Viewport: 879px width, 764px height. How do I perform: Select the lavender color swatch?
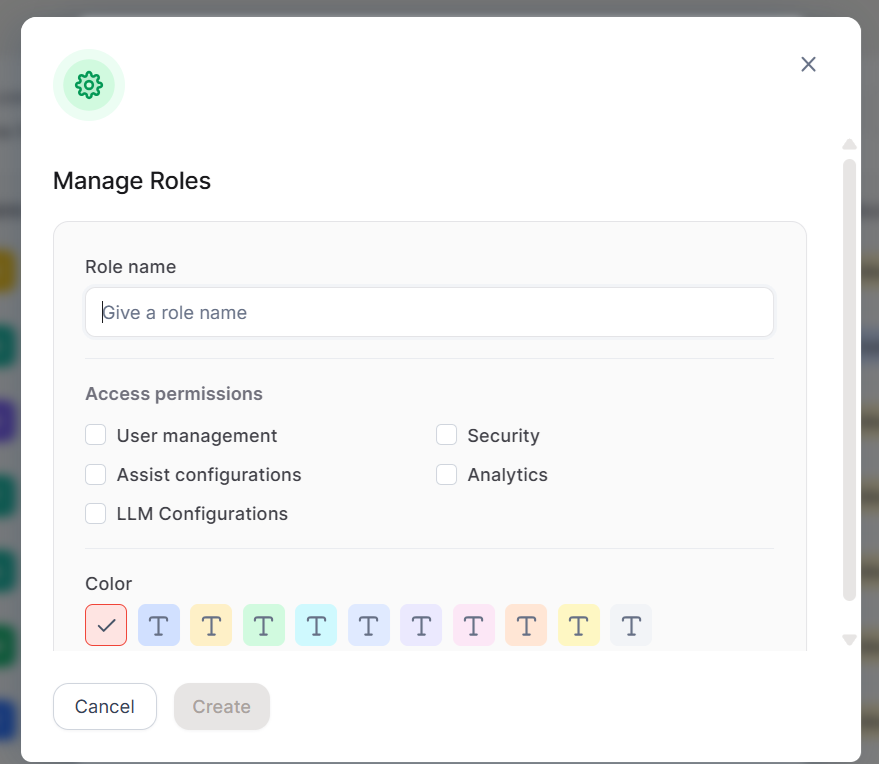421,624
